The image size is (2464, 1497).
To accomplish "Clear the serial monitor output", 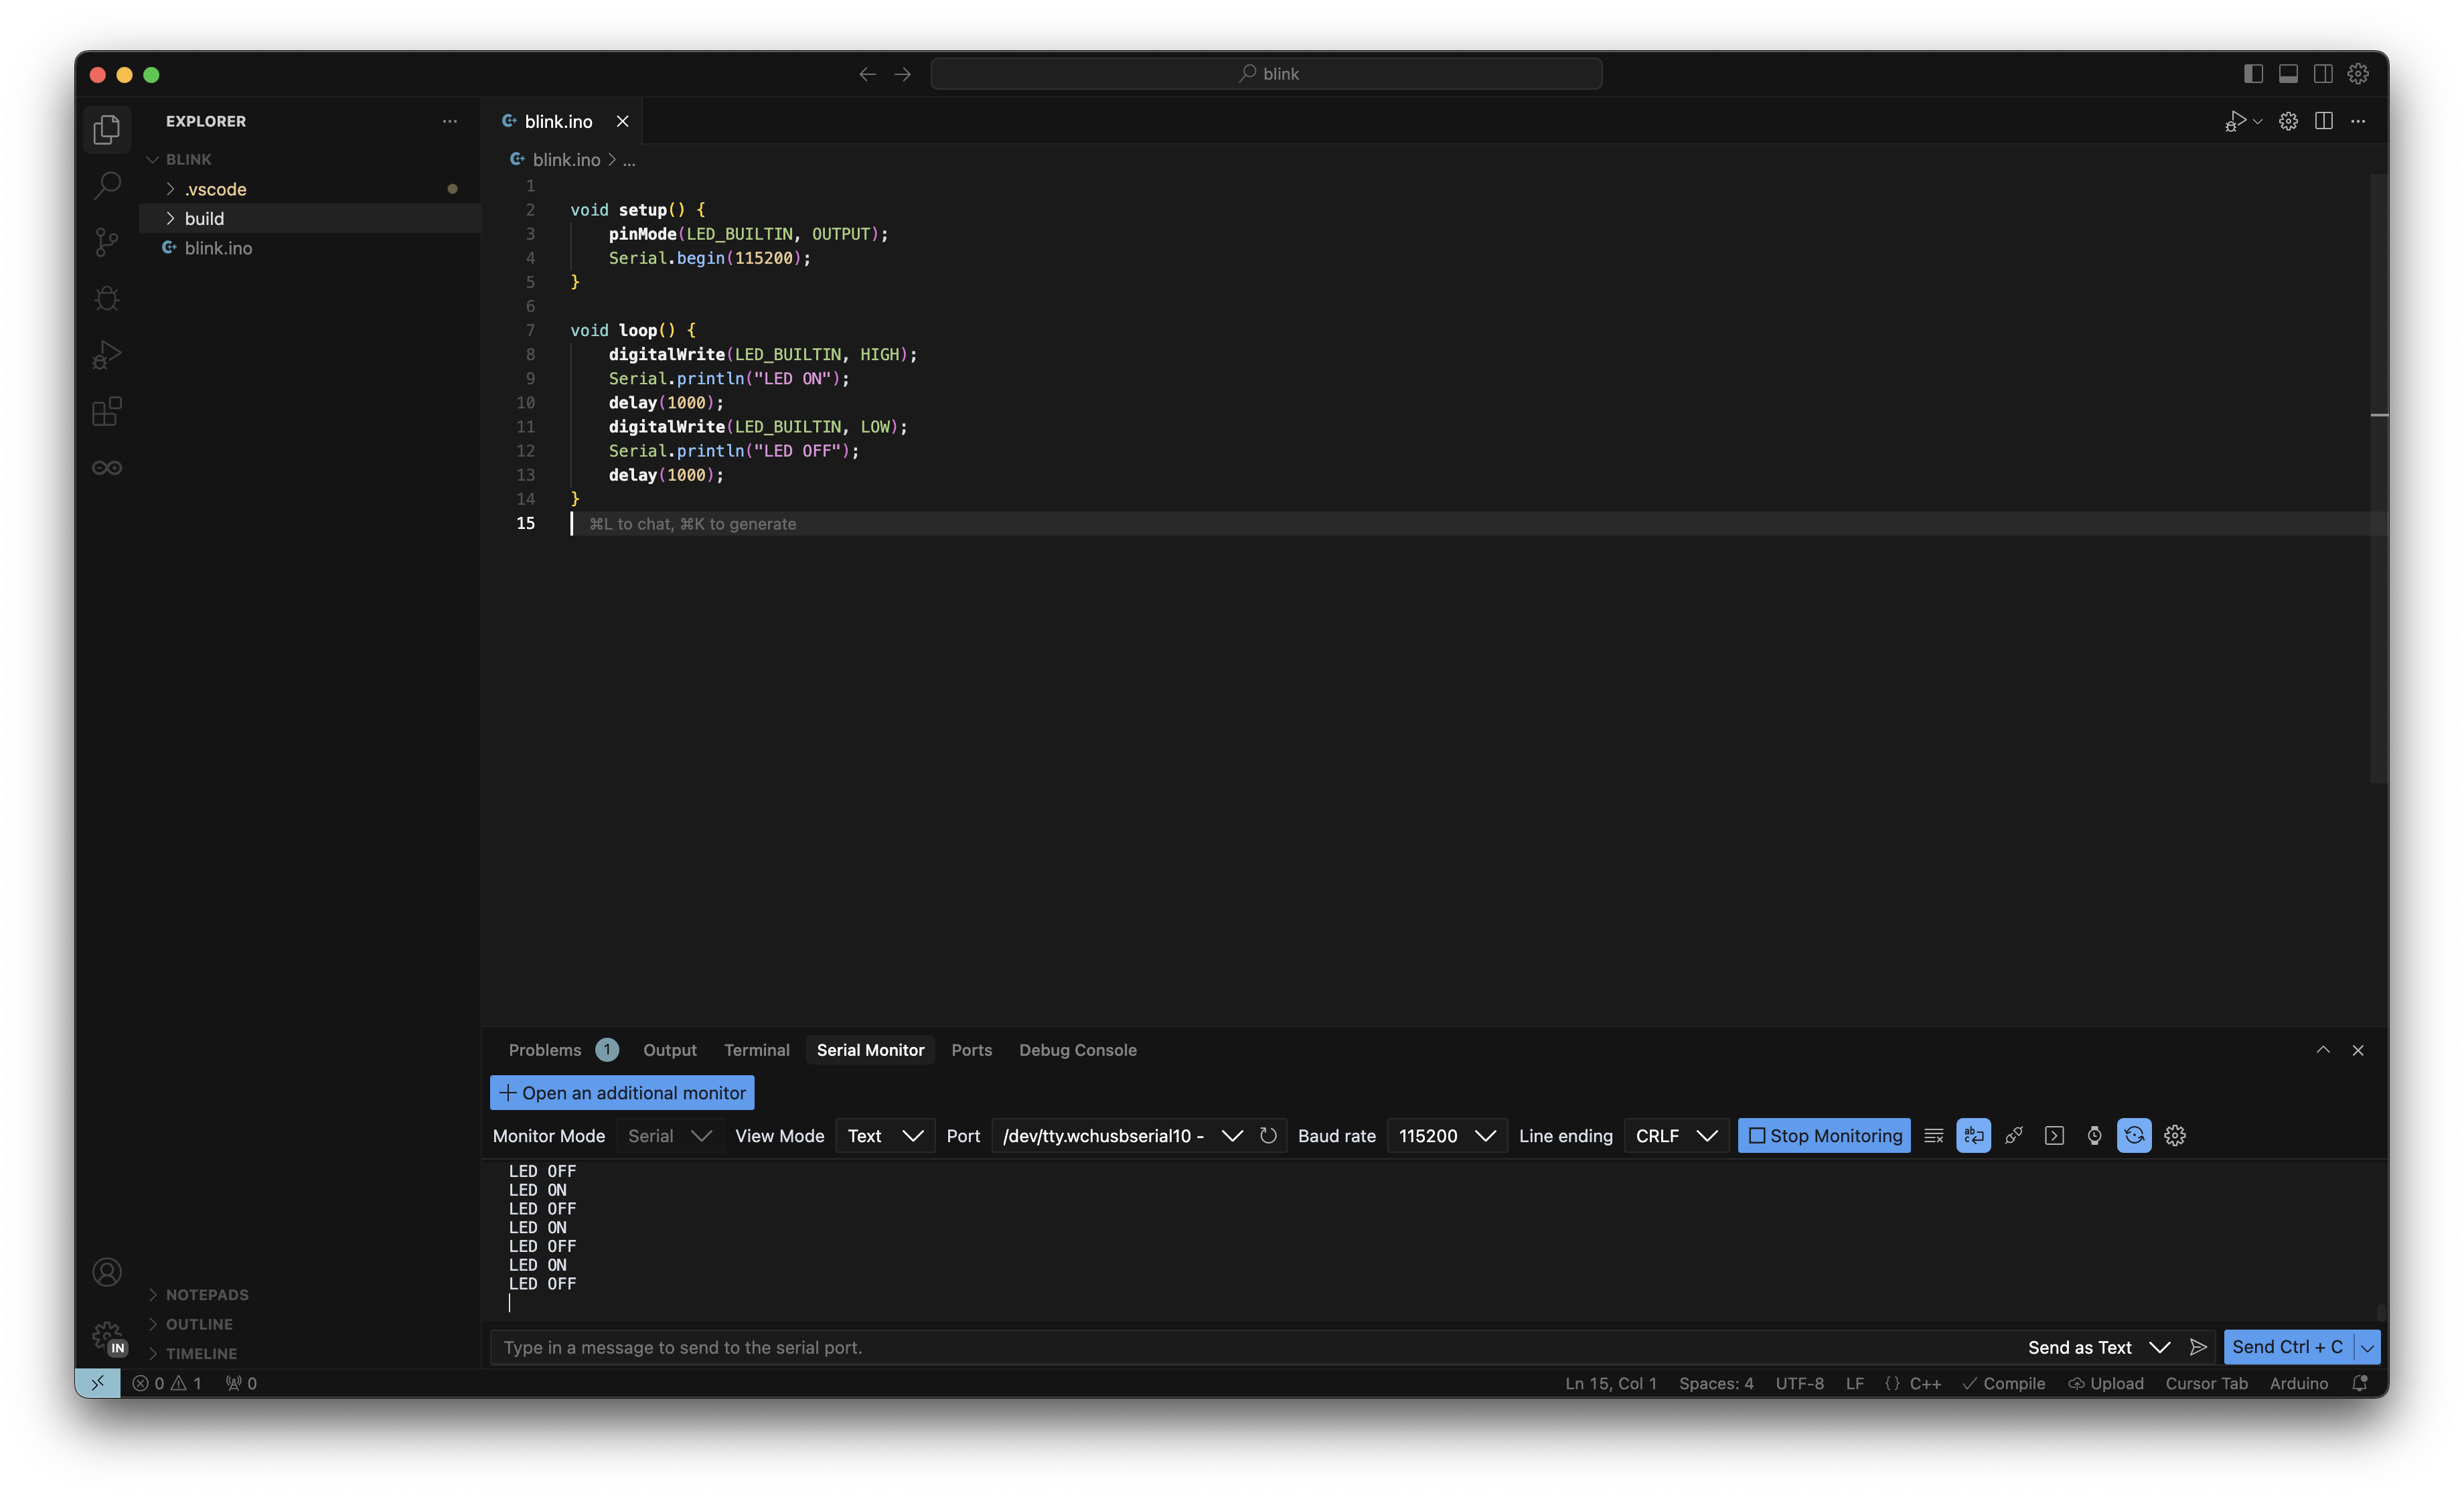I will (x=1933, y=1135).
